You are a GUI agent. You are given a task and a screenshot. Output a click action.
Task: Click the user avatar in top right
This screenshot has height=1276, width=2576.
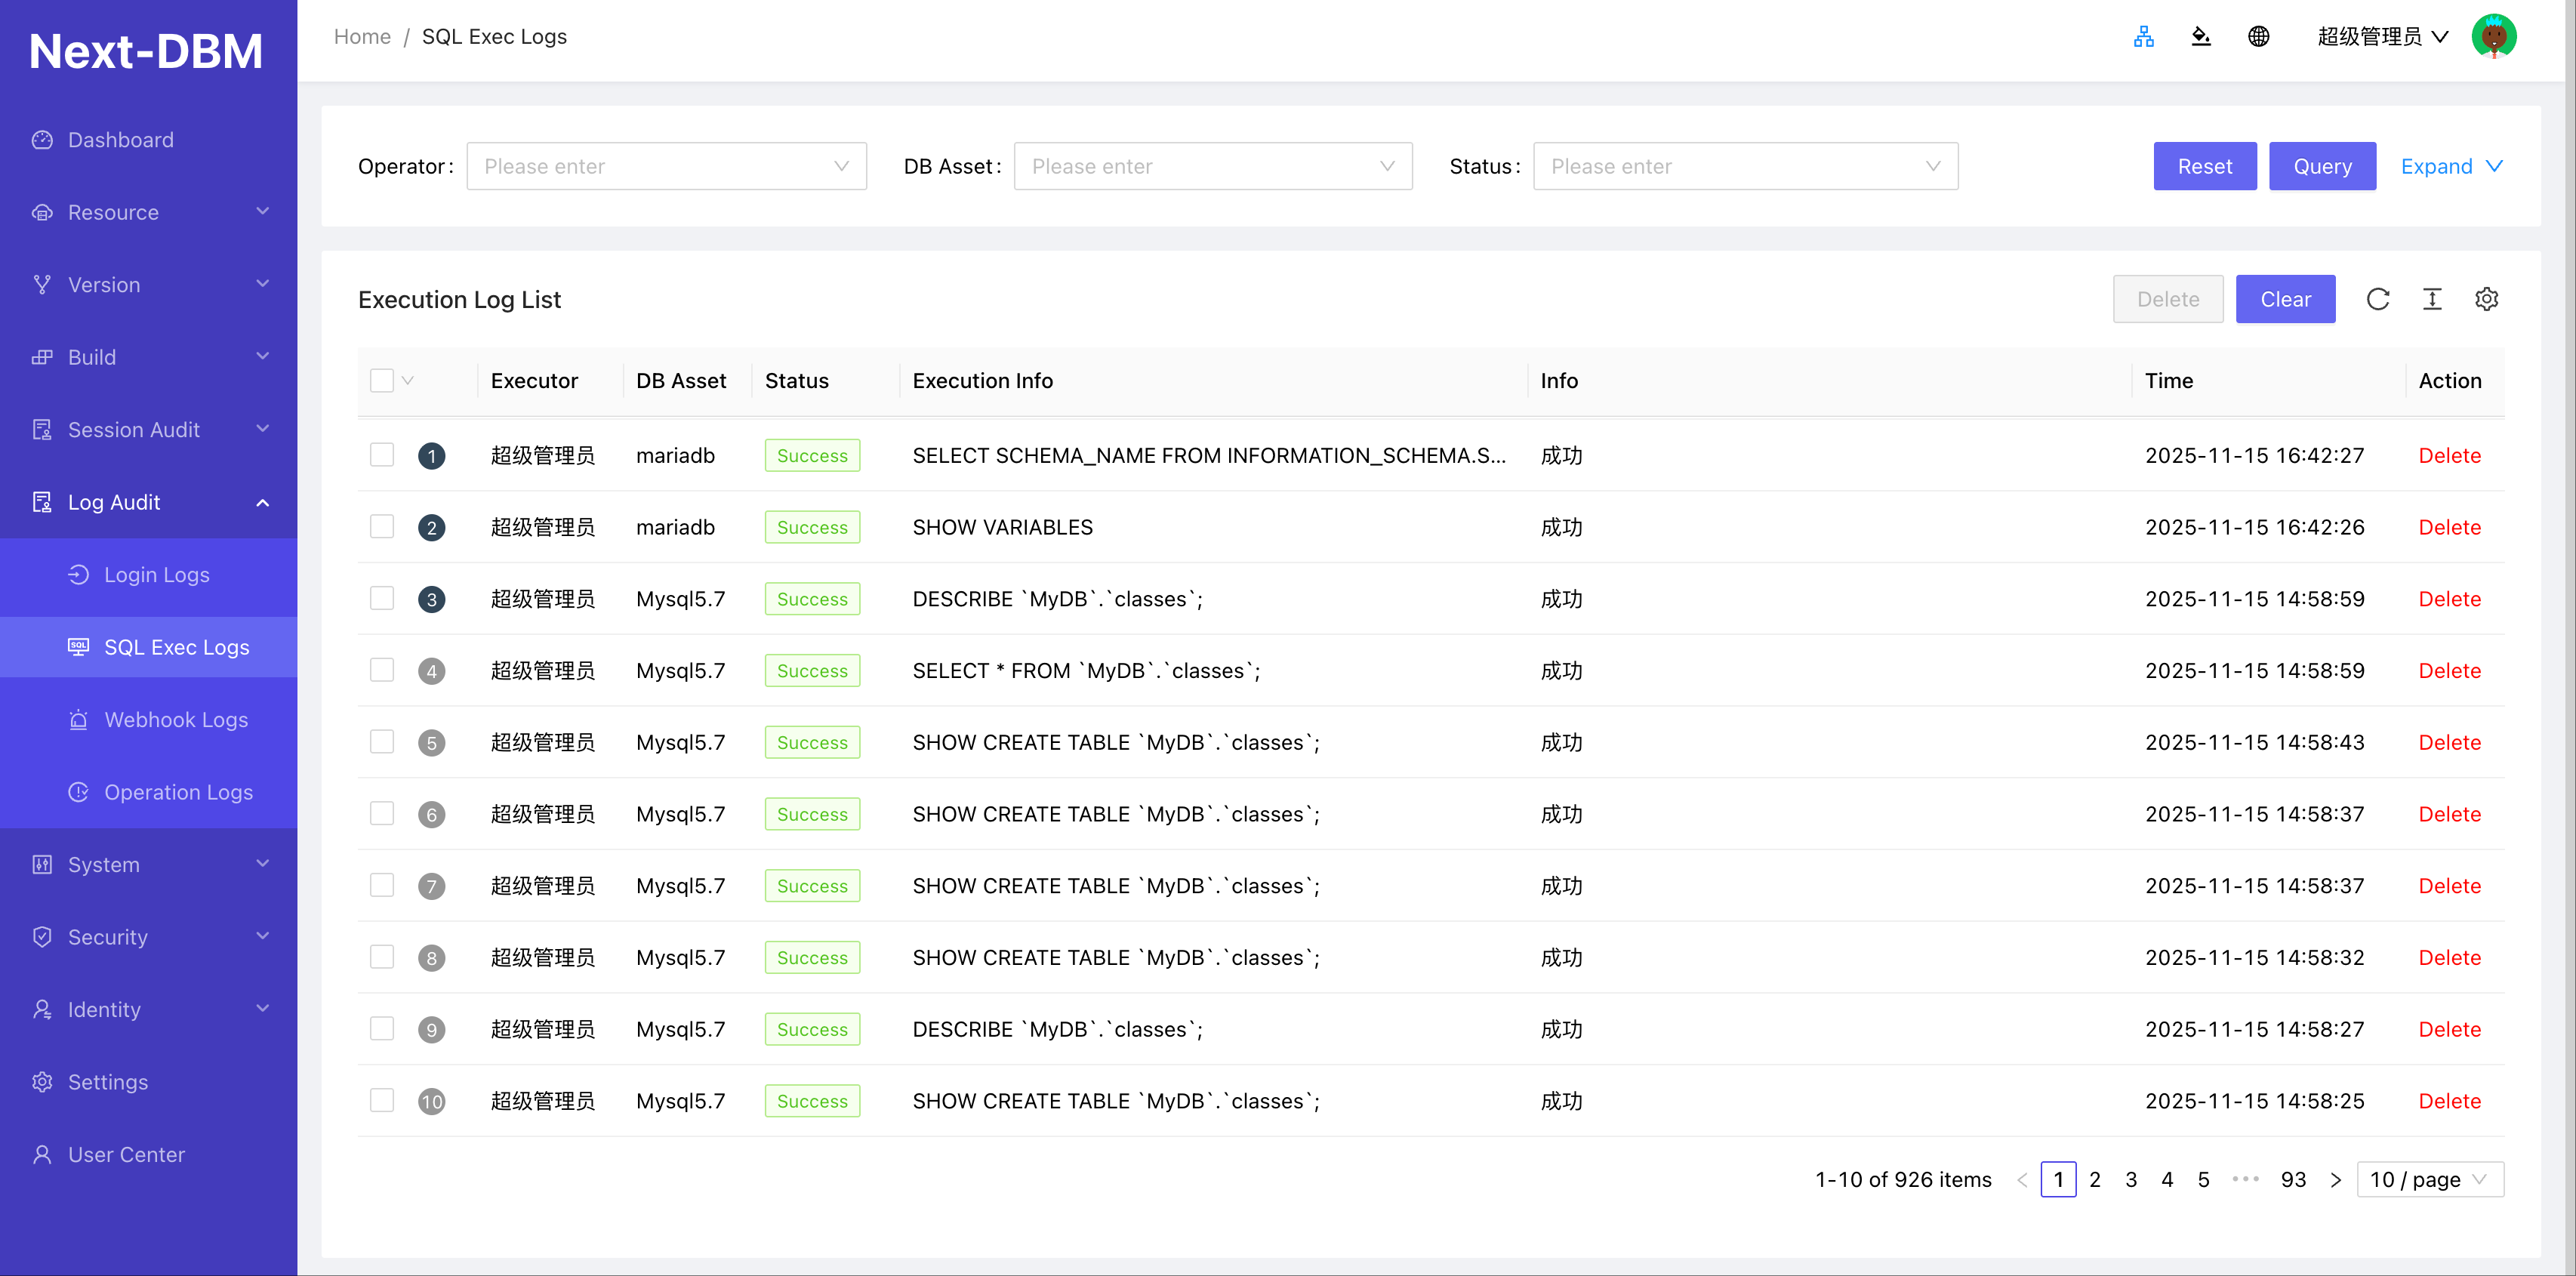click(2494, 36)
